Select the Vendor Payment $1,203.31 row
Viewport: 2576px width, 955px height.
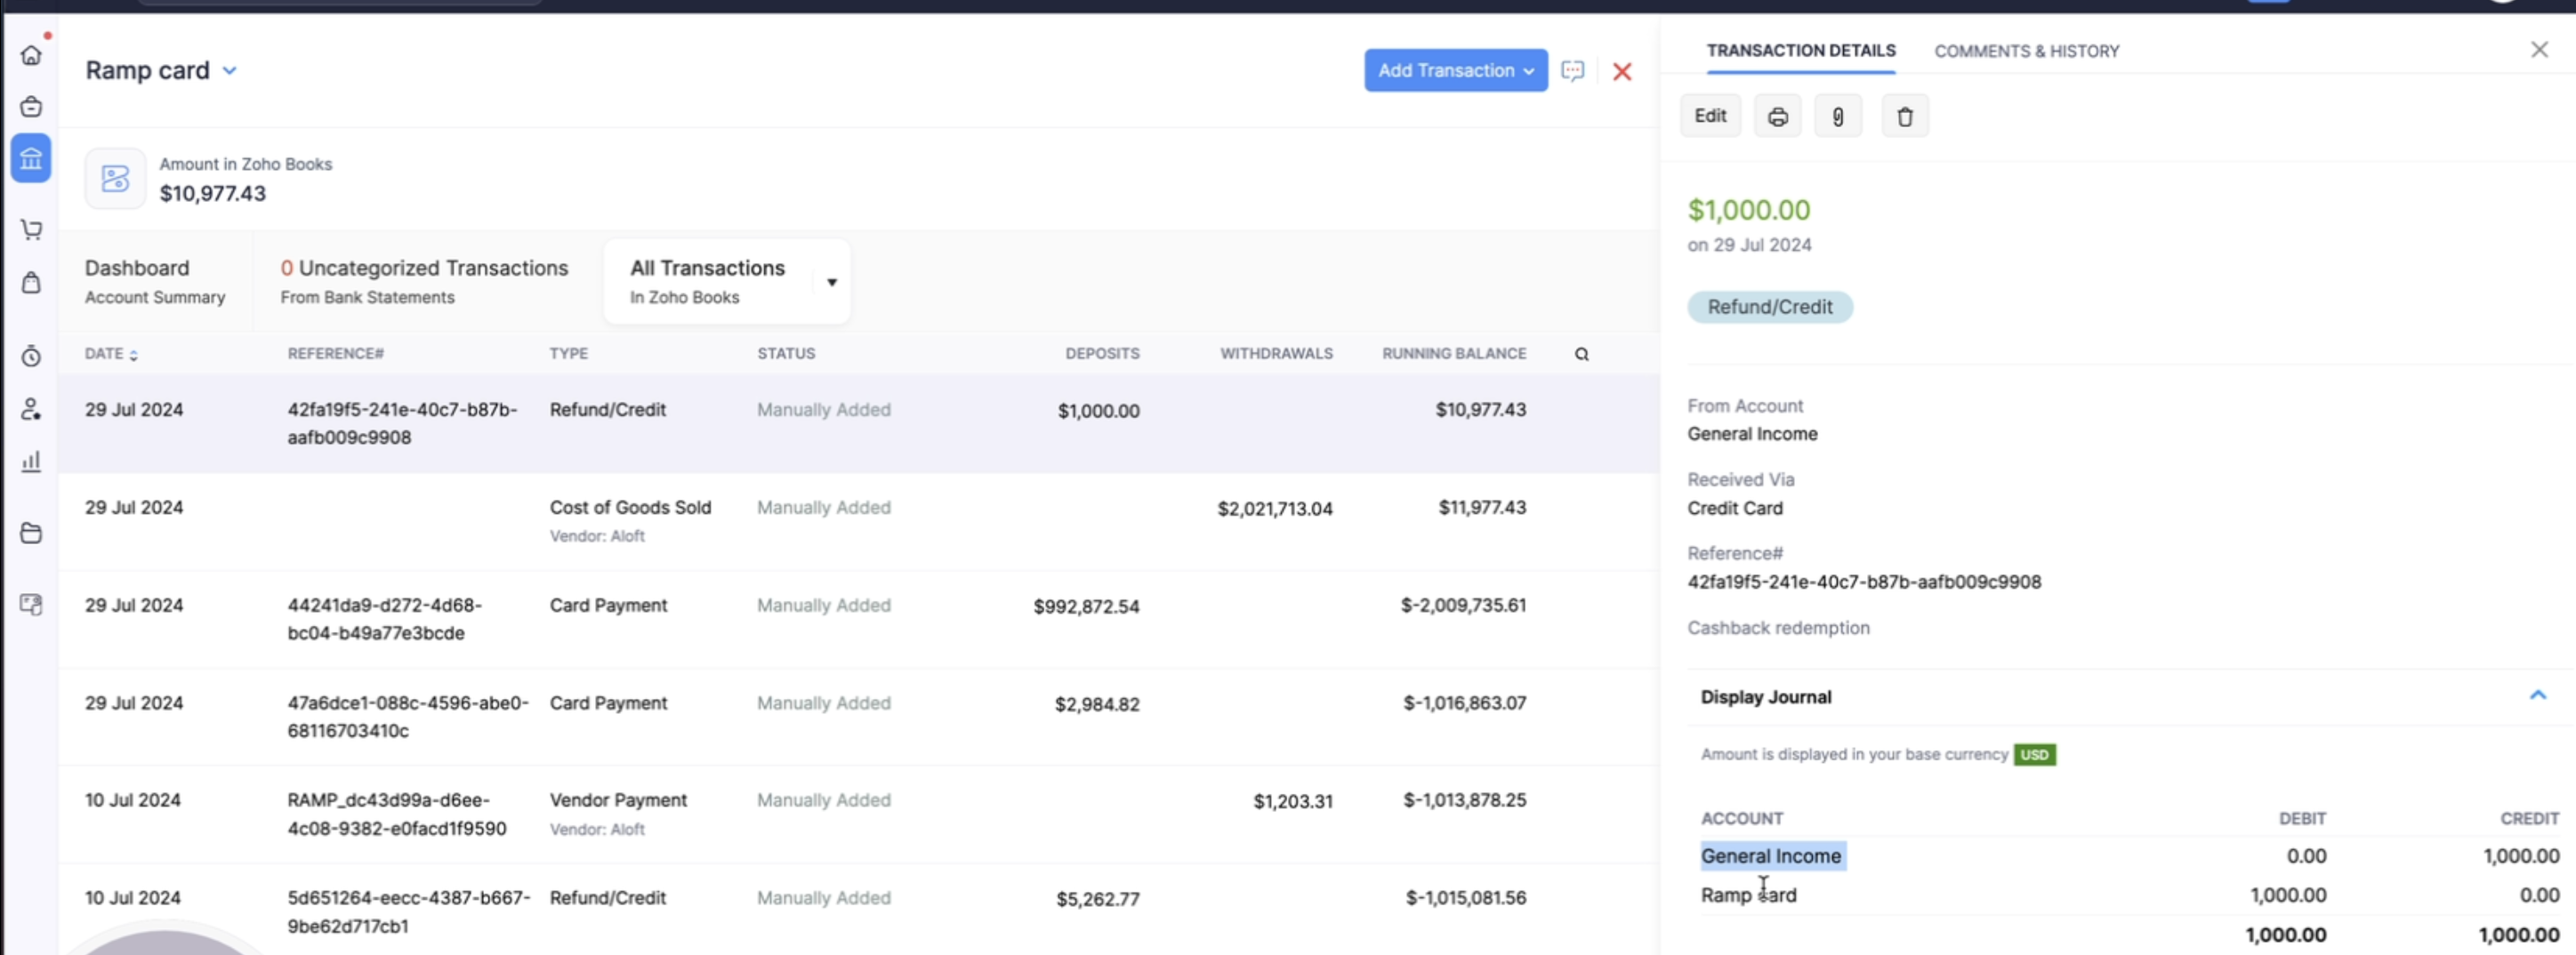pos(859,815)
